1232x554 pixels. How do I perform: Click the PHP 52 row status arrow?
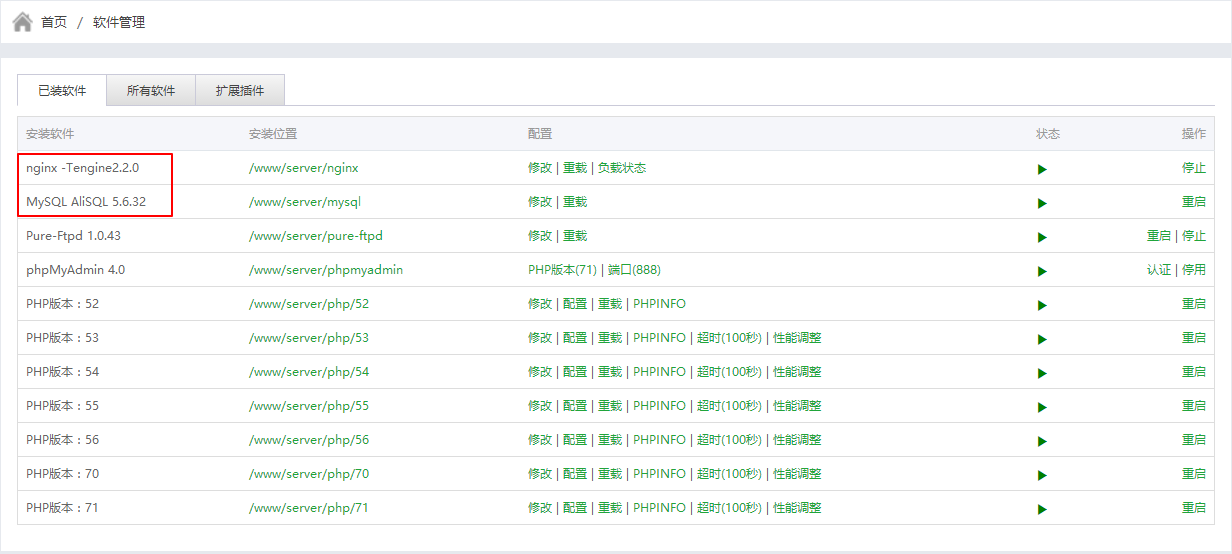[1042, 305]
